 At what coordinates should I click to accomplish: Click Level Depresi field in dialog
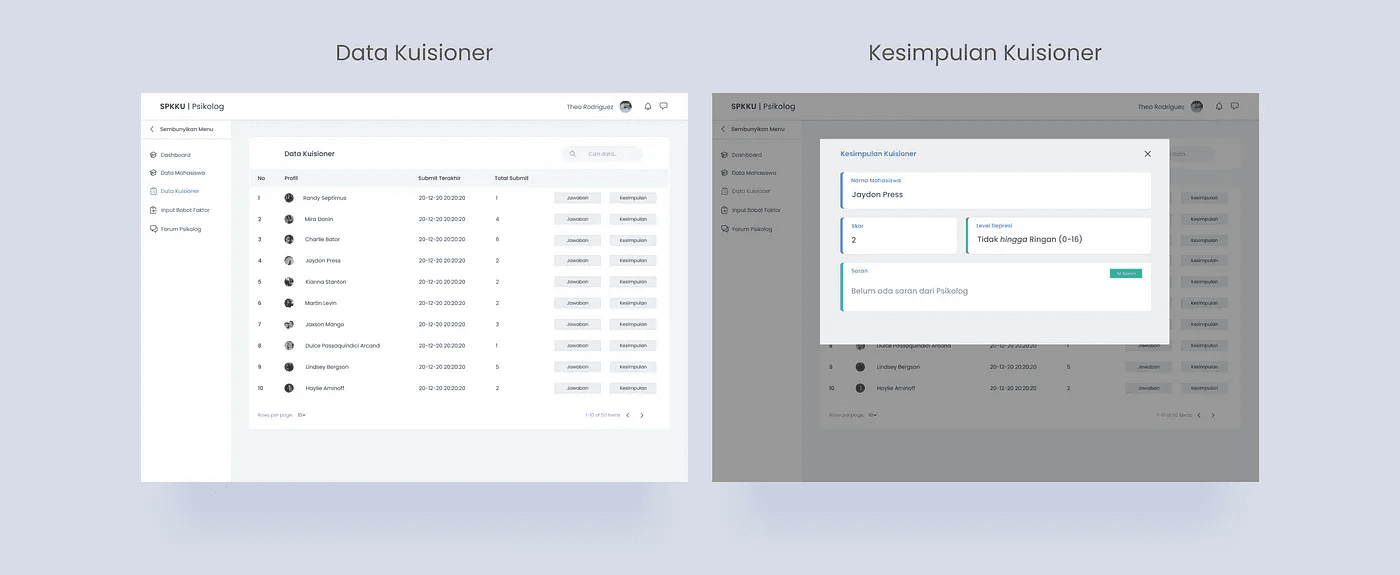1058,235
